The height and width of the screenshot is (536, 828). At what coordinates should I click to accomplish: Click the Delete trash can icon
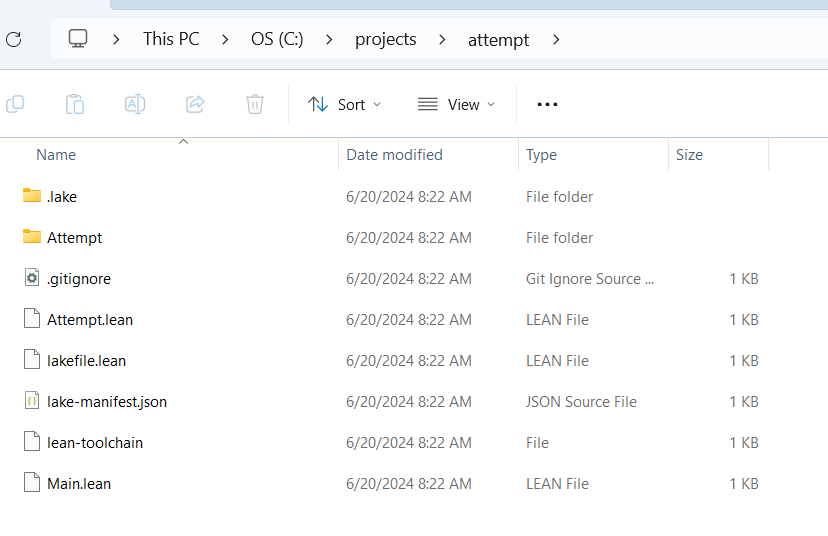point(255,104)
